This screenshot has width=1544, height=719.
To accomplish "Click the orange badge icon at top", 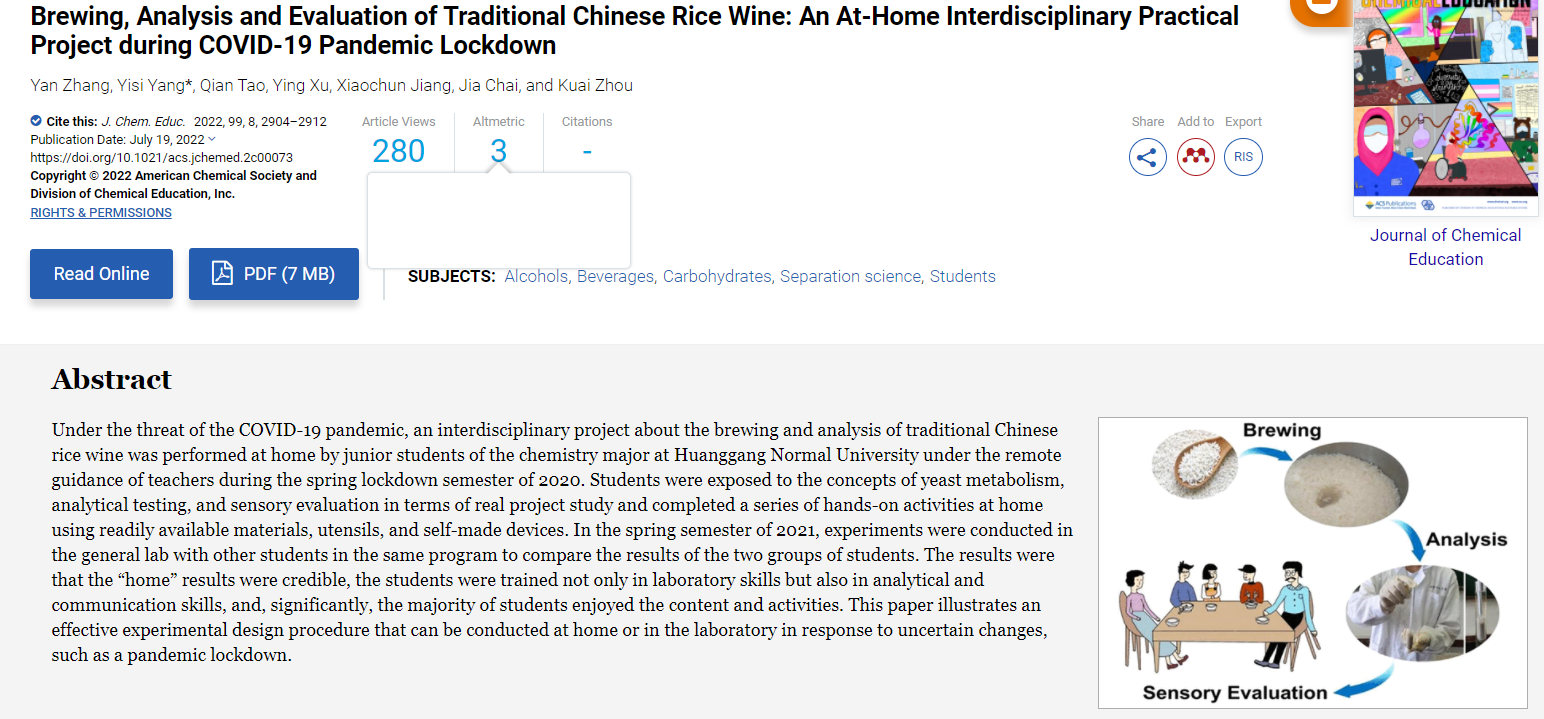I will (x=1318, y=10).
